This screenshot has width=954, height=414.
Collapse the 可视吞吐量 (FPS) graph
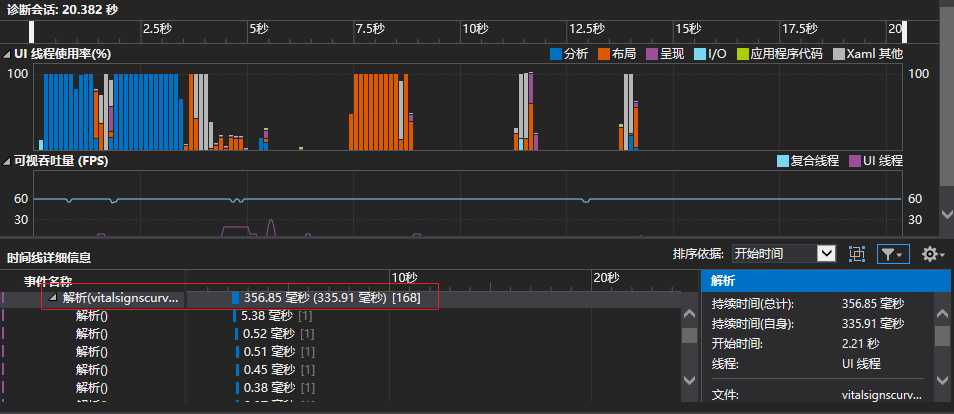click(x=7, y=161)
